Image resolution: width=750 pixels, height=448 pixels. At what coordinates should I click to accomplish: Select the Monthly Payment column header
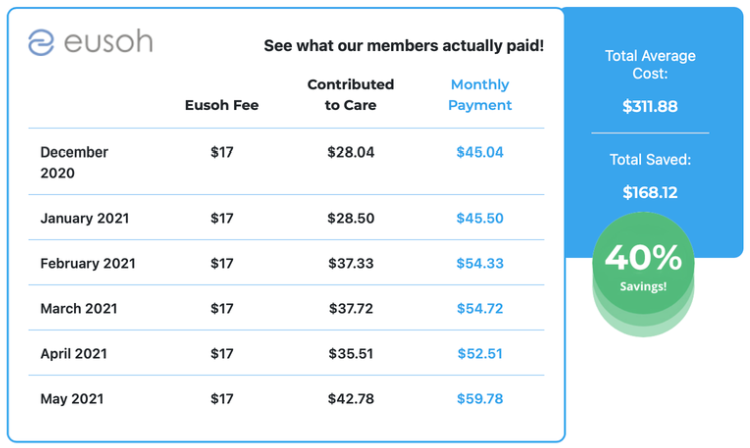[480, 95]
